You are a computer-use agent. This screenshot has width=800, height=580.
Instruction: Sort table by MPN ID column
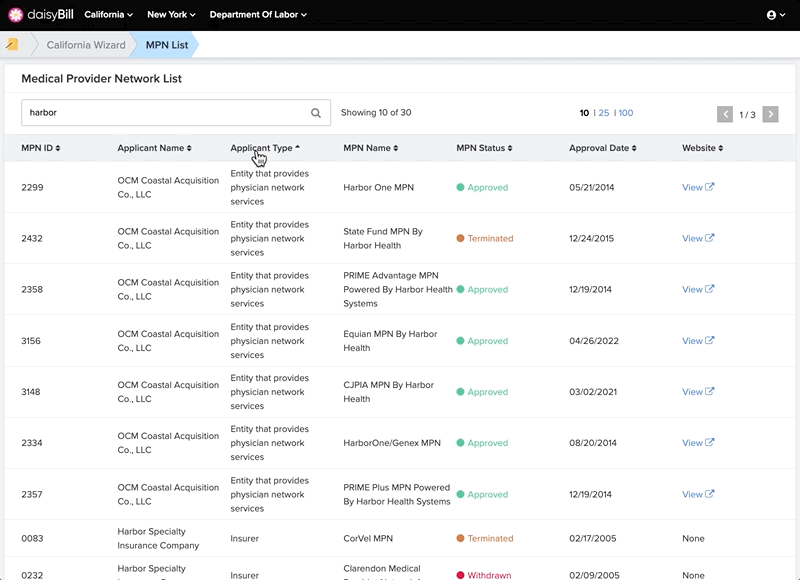point(41,148)
